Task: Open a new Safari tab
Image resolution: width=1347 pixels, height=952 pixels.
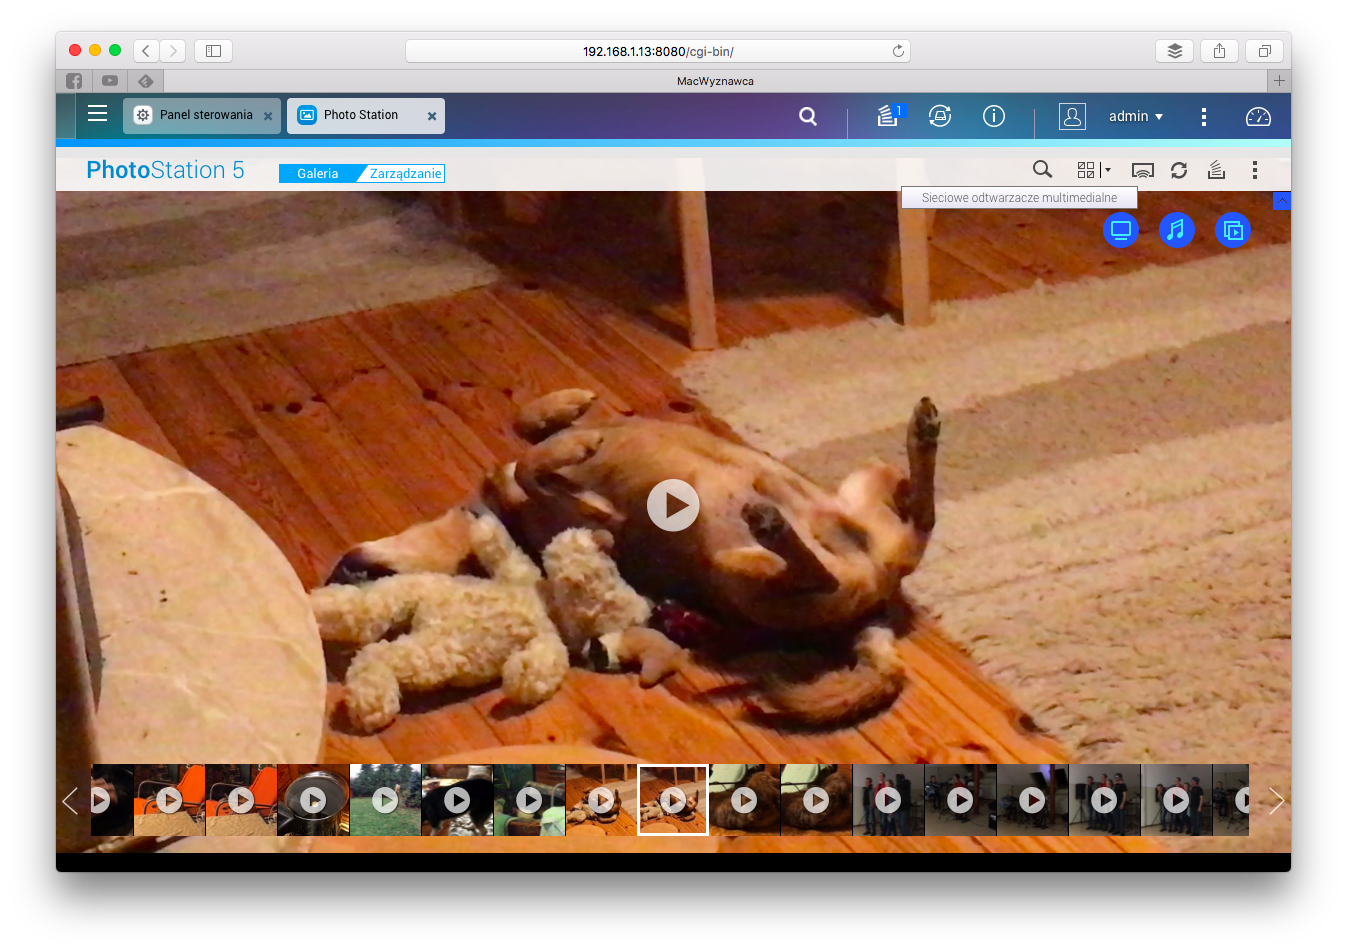Action: pyautogui.click(x=1279, y=81)
